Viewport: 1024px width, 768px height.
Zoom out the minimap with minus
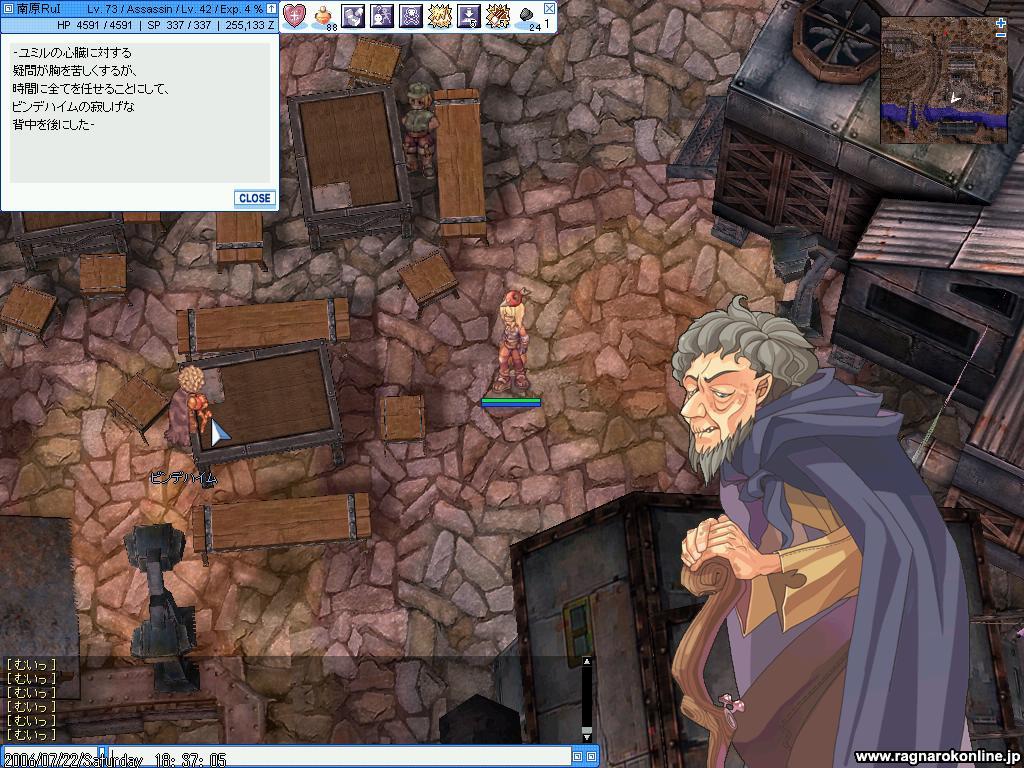[x=1001, y=34]
